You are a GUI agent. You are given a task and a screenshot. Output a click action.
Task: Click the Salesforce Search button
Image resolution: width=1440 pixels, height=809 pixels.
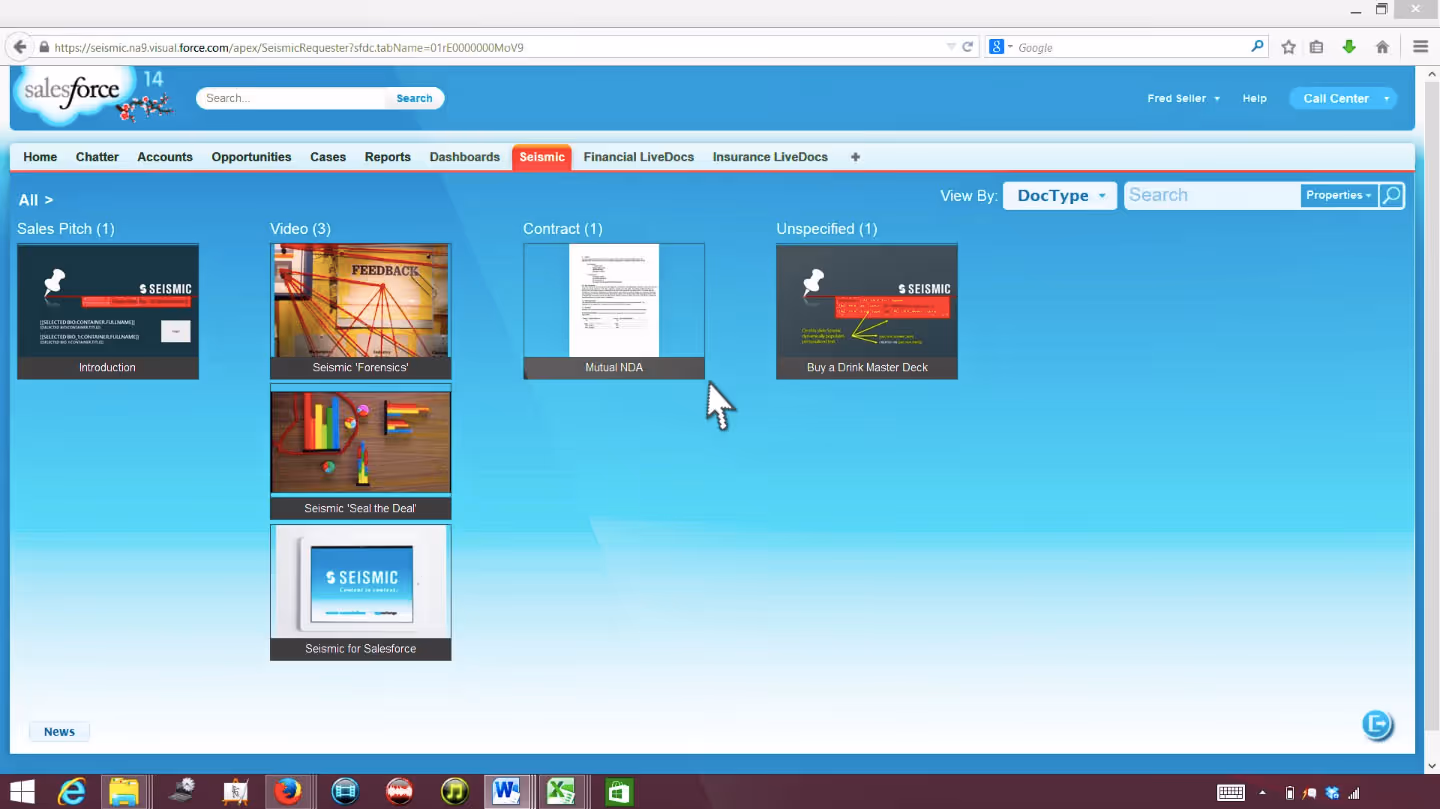point(414,98)
